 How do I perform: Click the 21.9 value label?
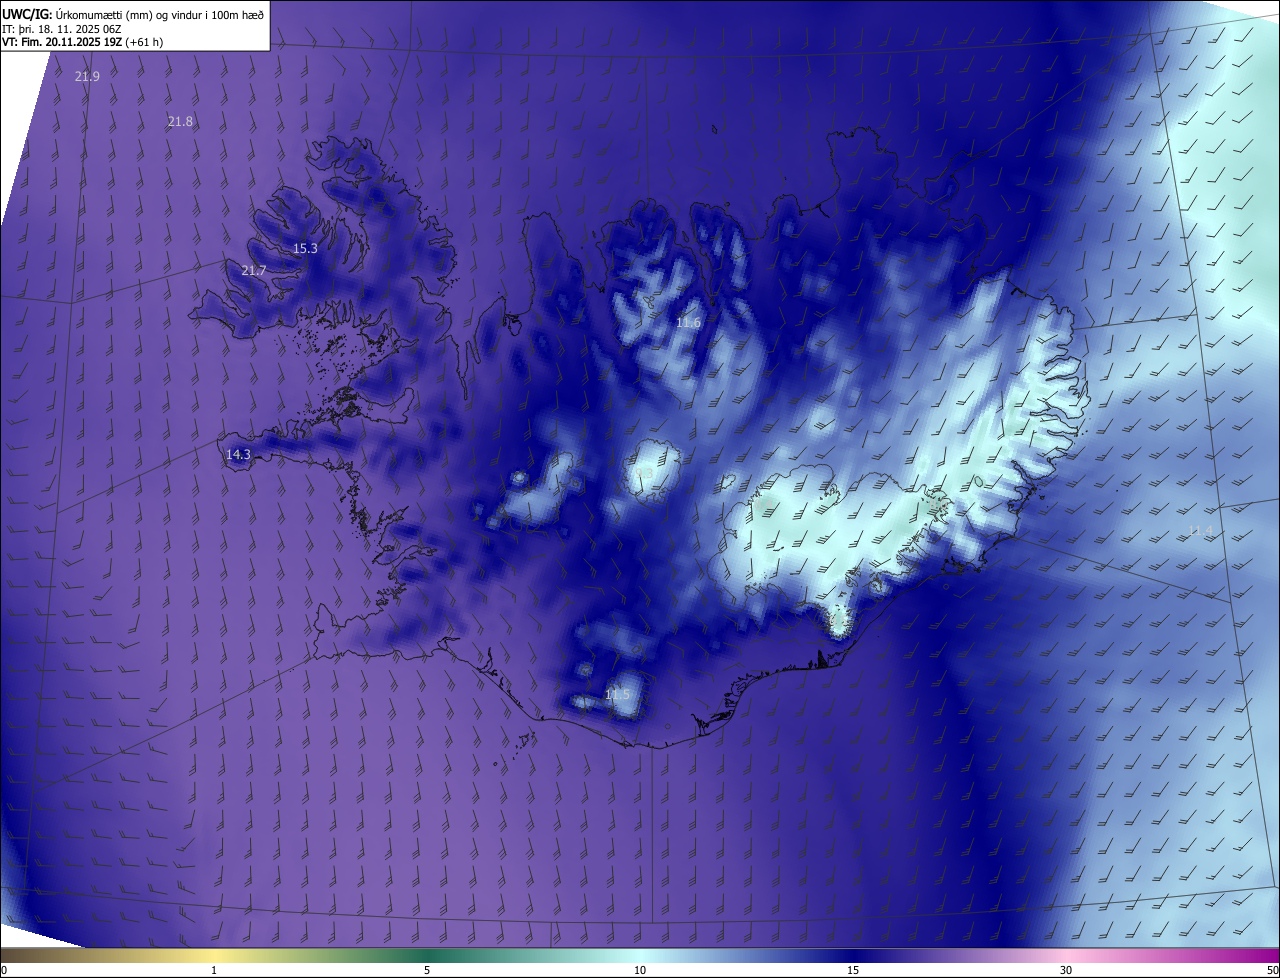pos(87,77)
